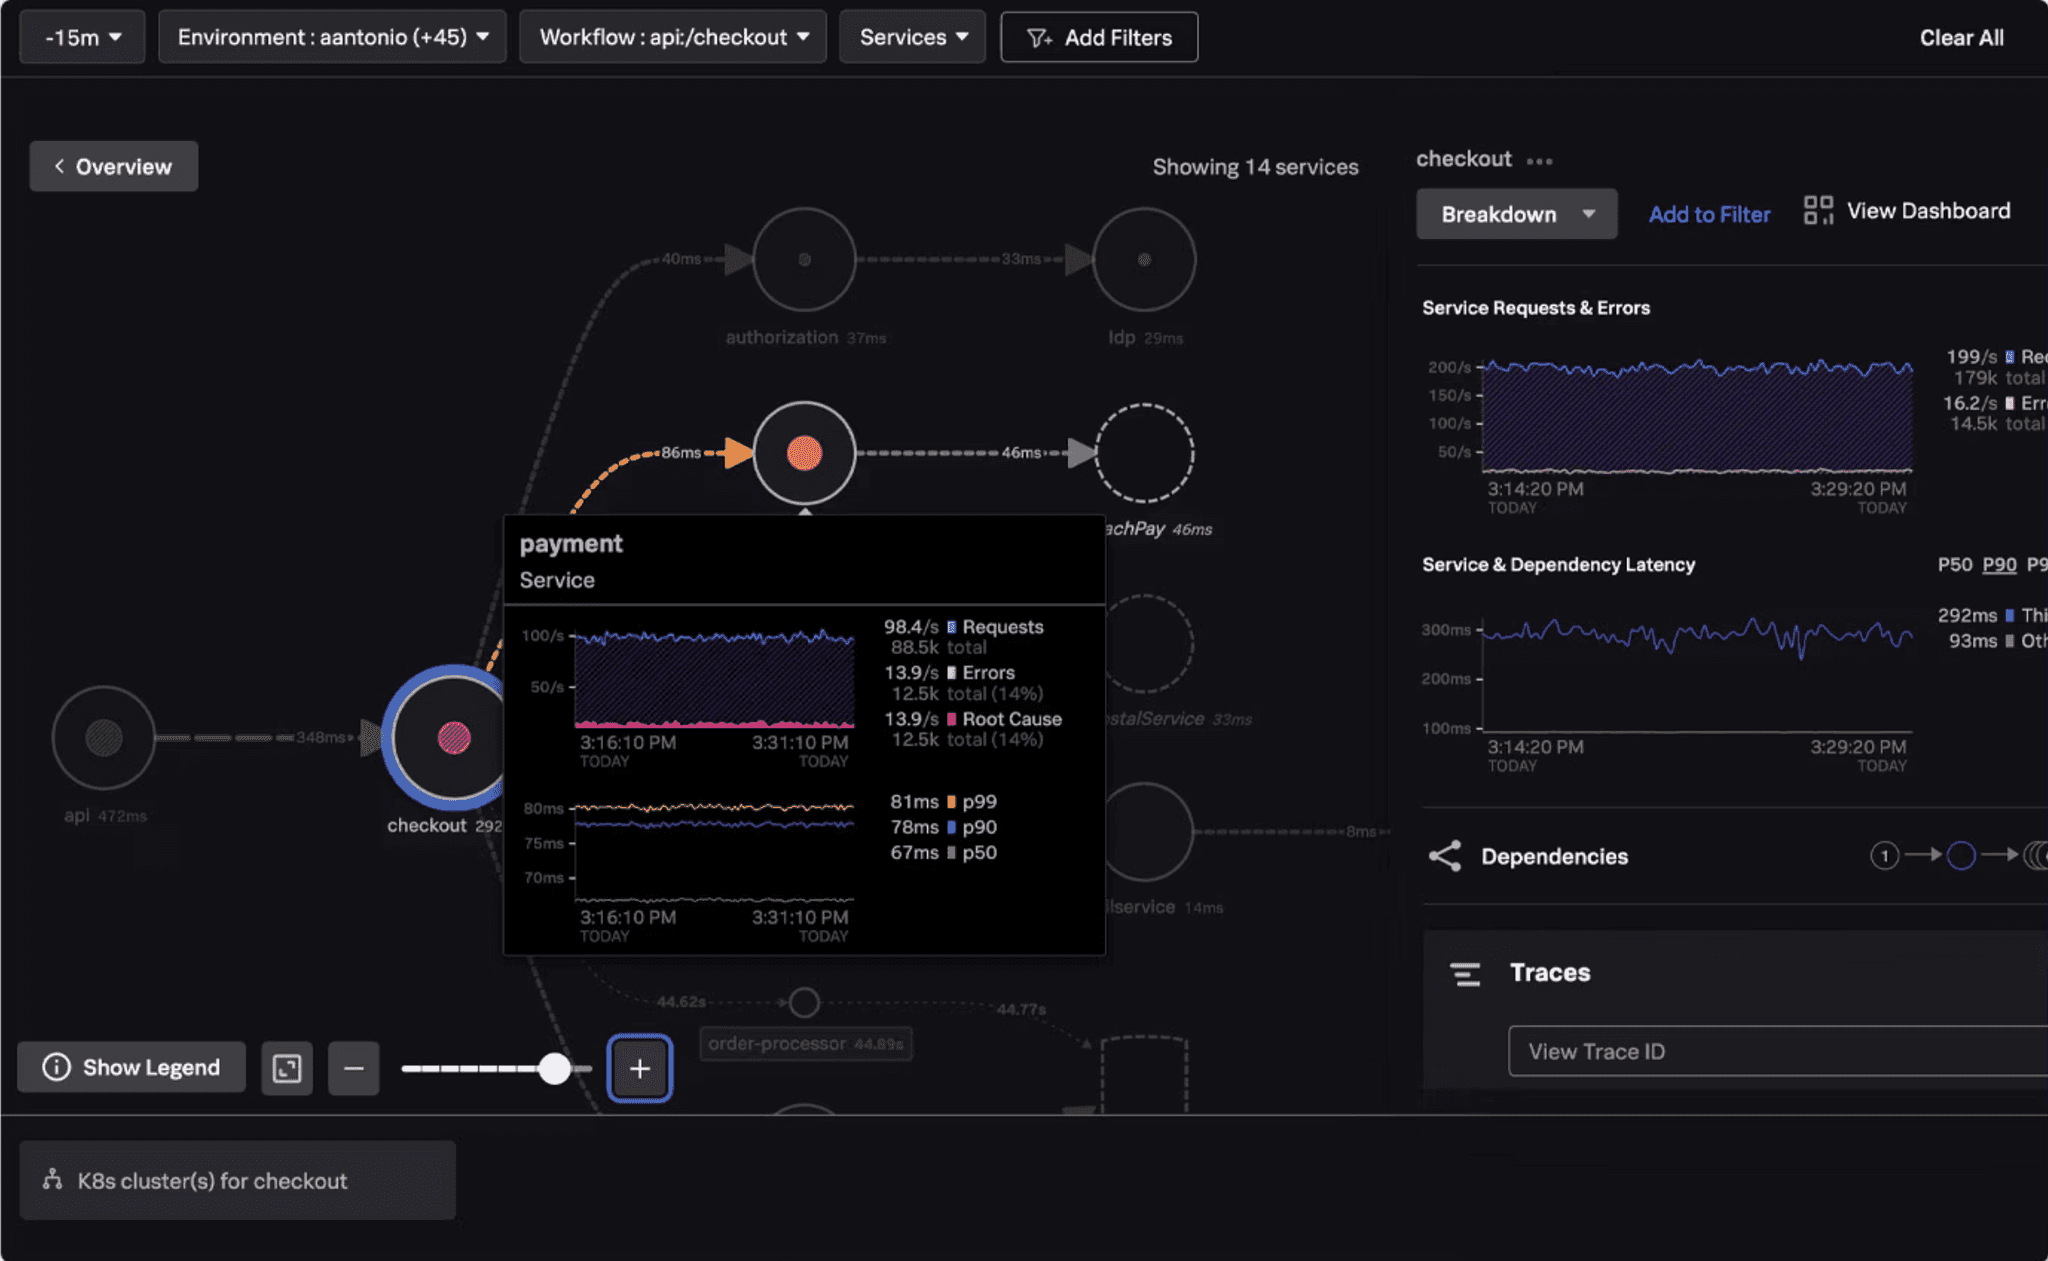2048x1261 pixels.
Task: Click the zoom level slider handle
Action: (x=555, y=1068)
